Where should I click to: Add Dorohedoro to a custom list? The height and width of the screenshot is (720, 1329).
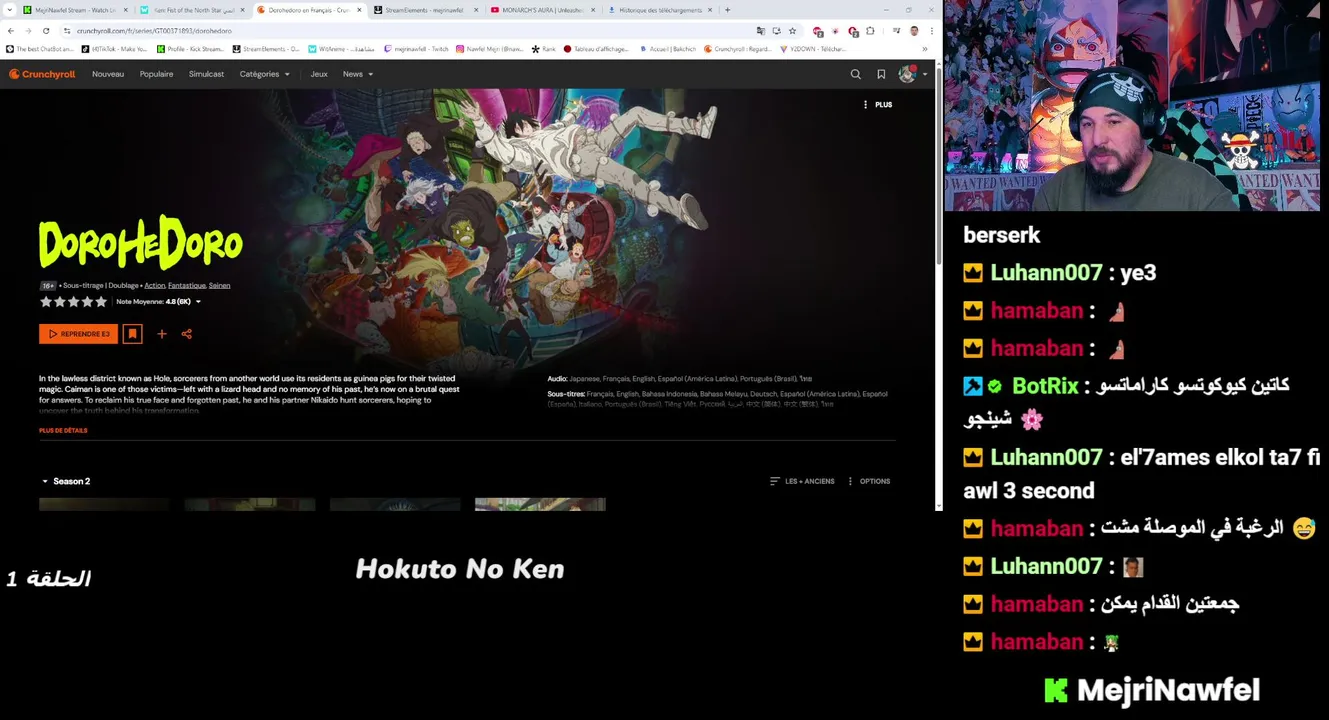click(161, 334)
